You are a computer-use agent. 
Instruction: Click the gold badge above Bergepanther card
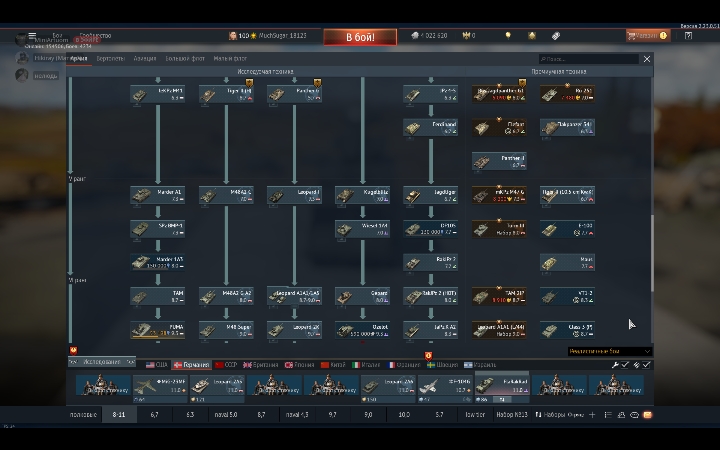[x=522, y=83]
